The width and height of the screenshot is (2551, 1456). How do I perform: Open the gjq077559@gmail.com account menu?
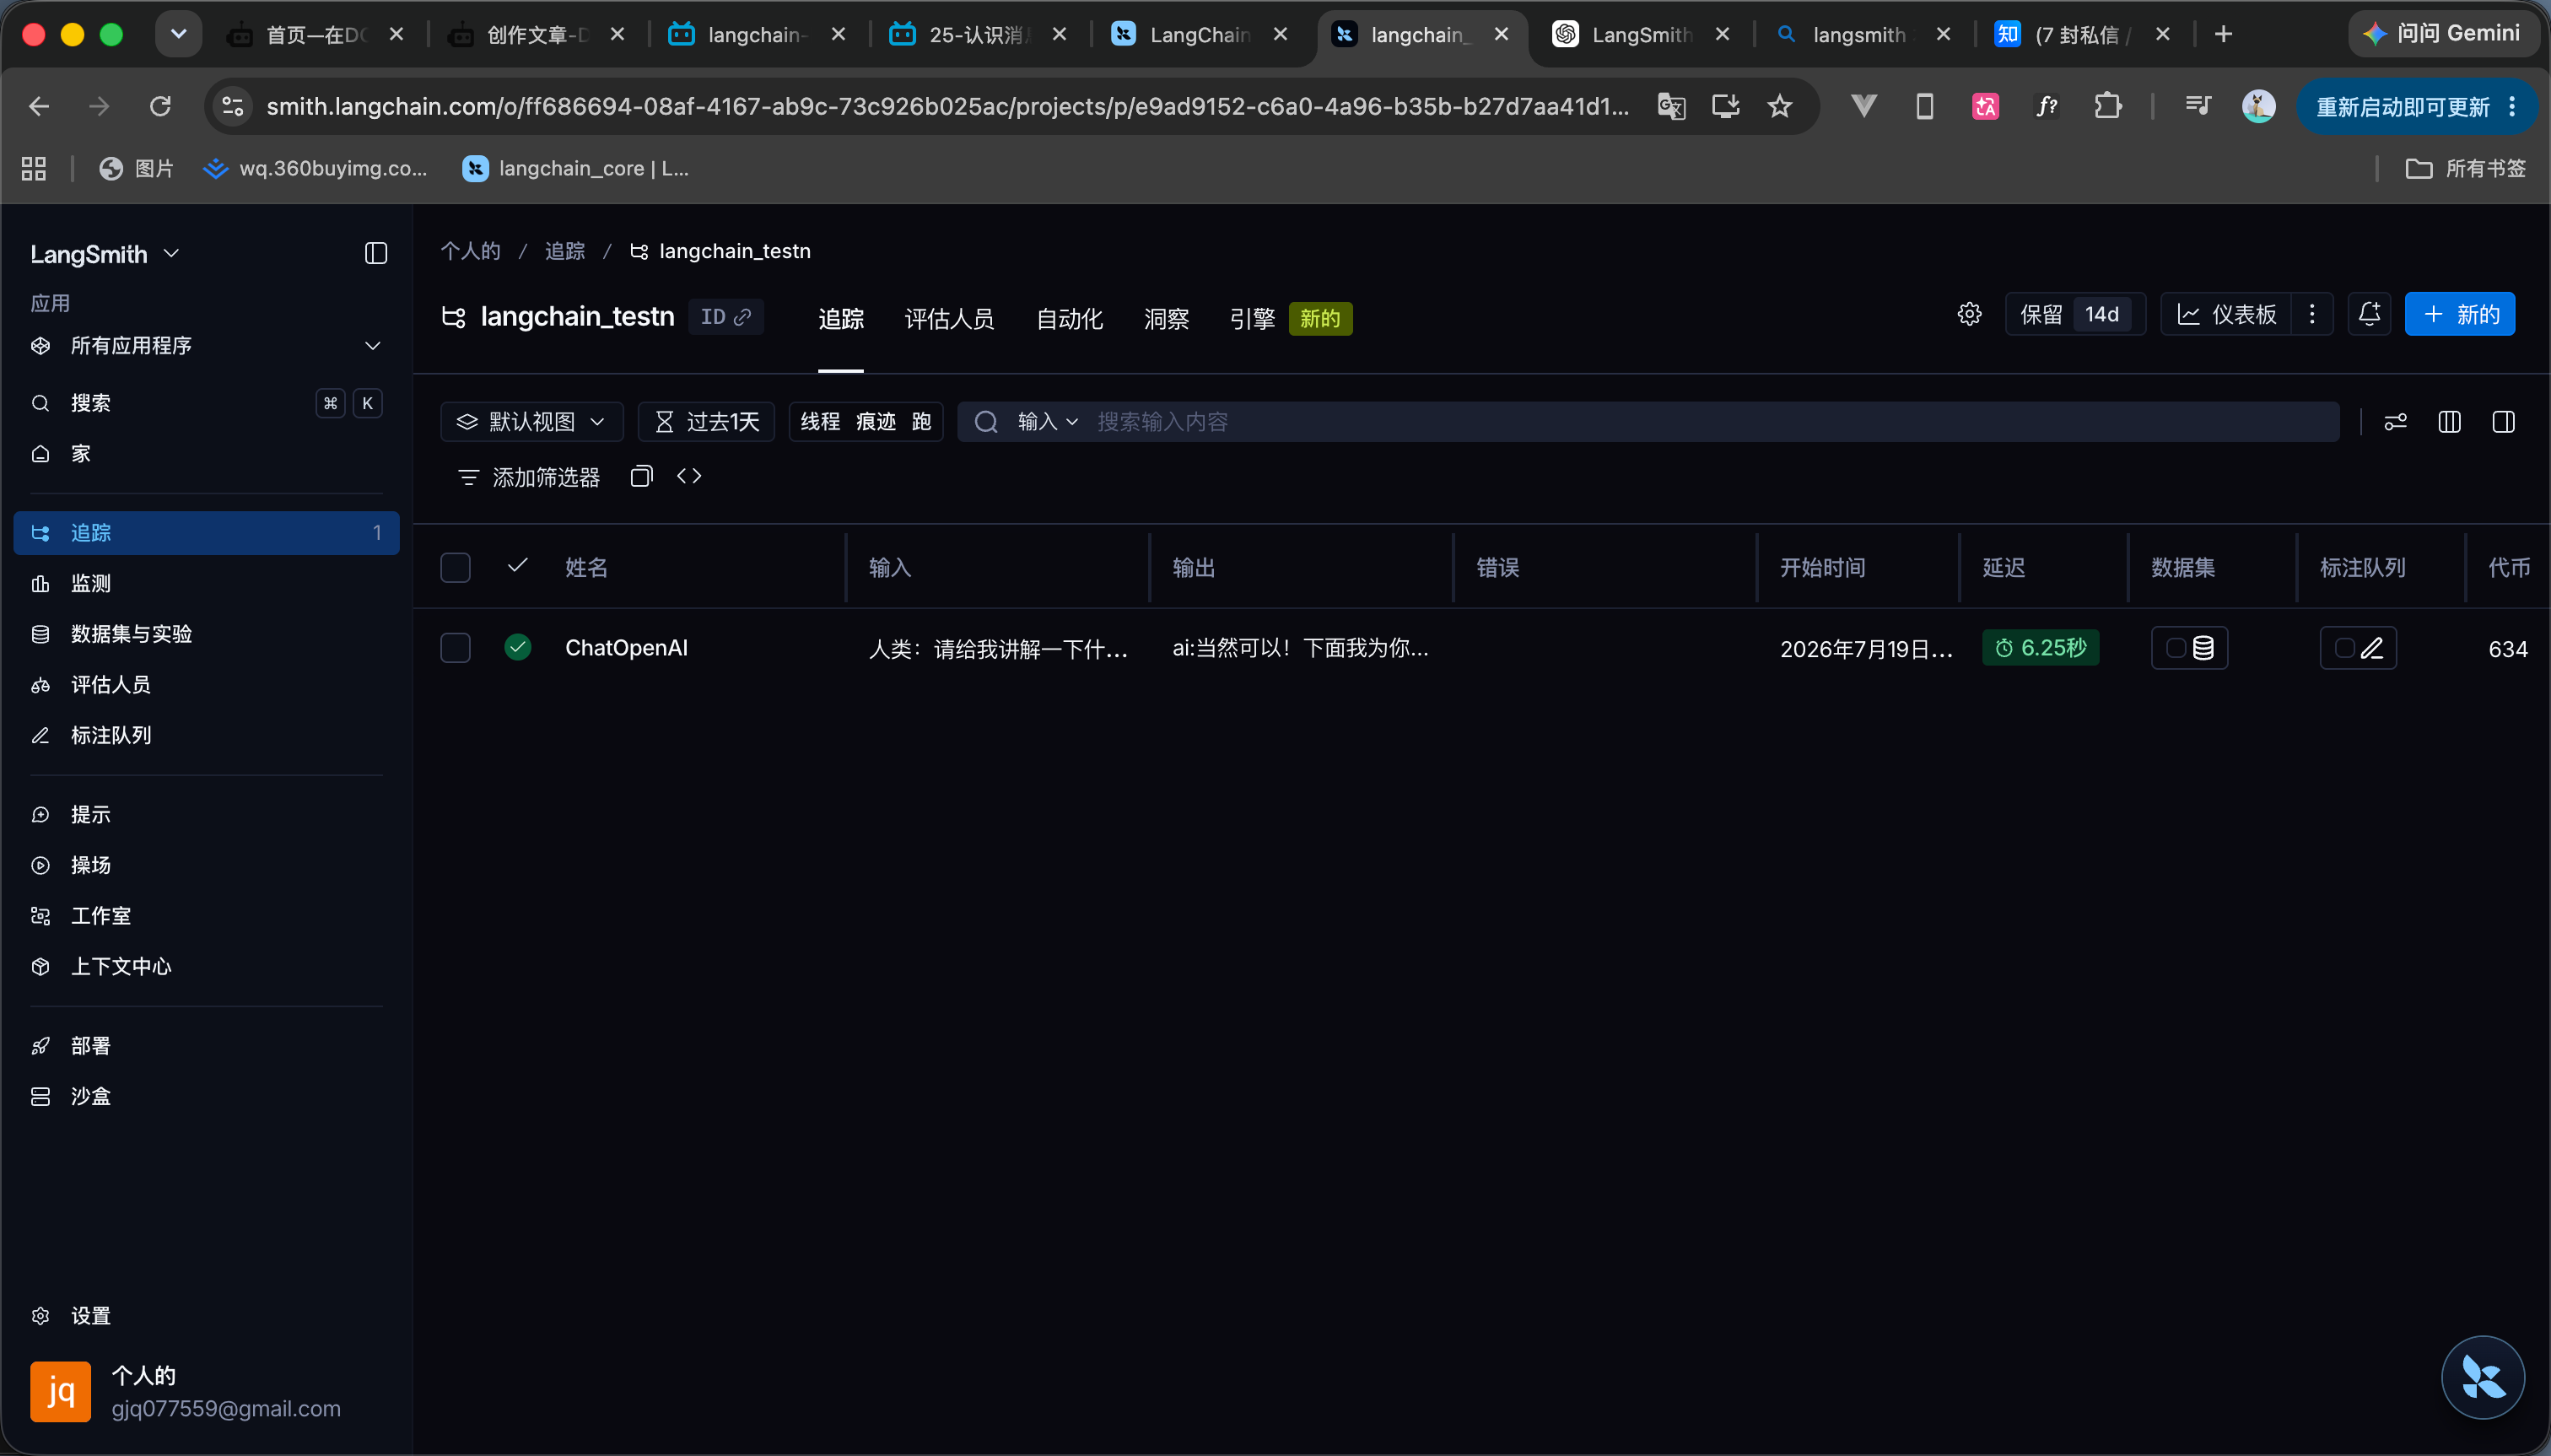[206, 1391]
